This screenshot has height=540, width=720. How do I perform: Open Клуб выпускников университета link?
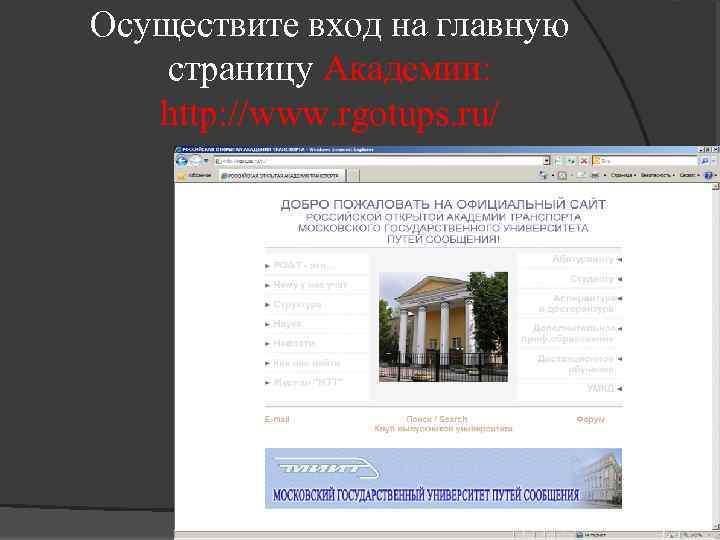tap(443, 428)
